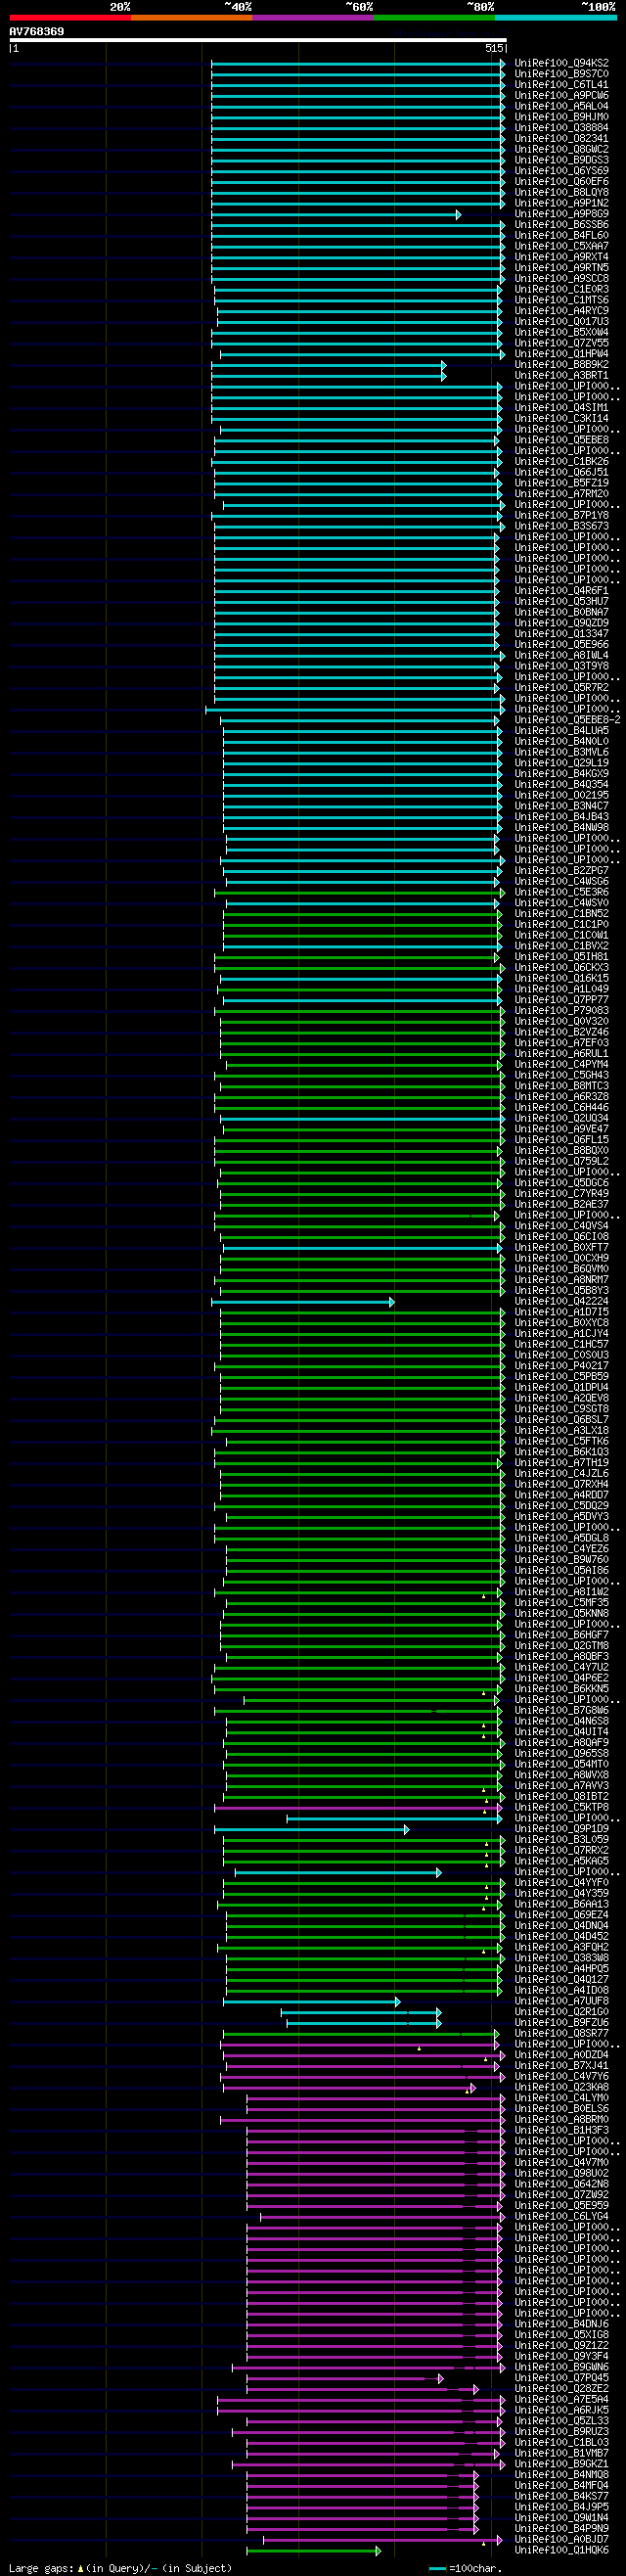Click label UniRef100_A9SCC8

pos(561,279)
